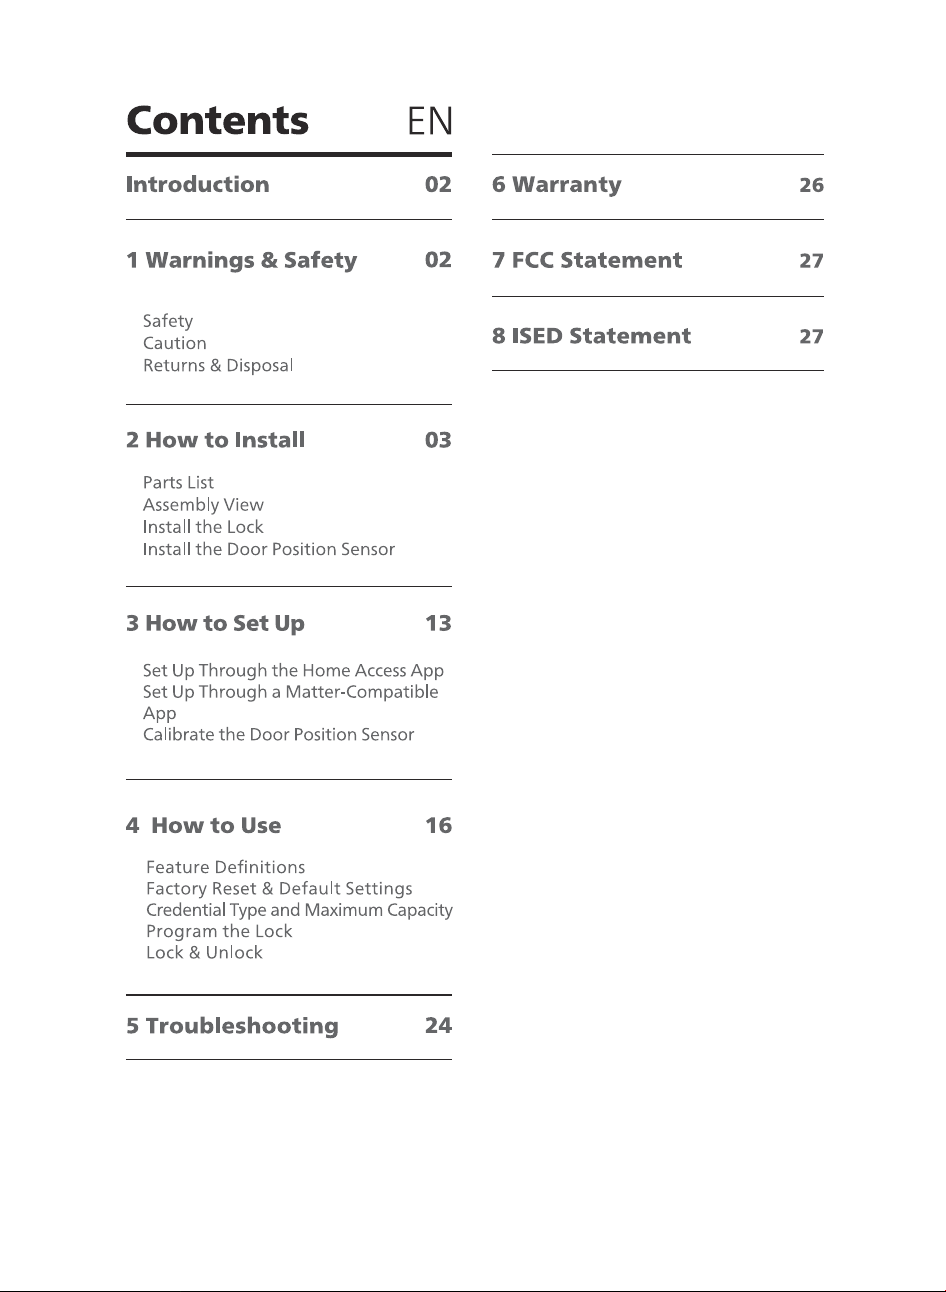
Task: Open Set Up Through the Home Access App
Action: coord(293,670)
